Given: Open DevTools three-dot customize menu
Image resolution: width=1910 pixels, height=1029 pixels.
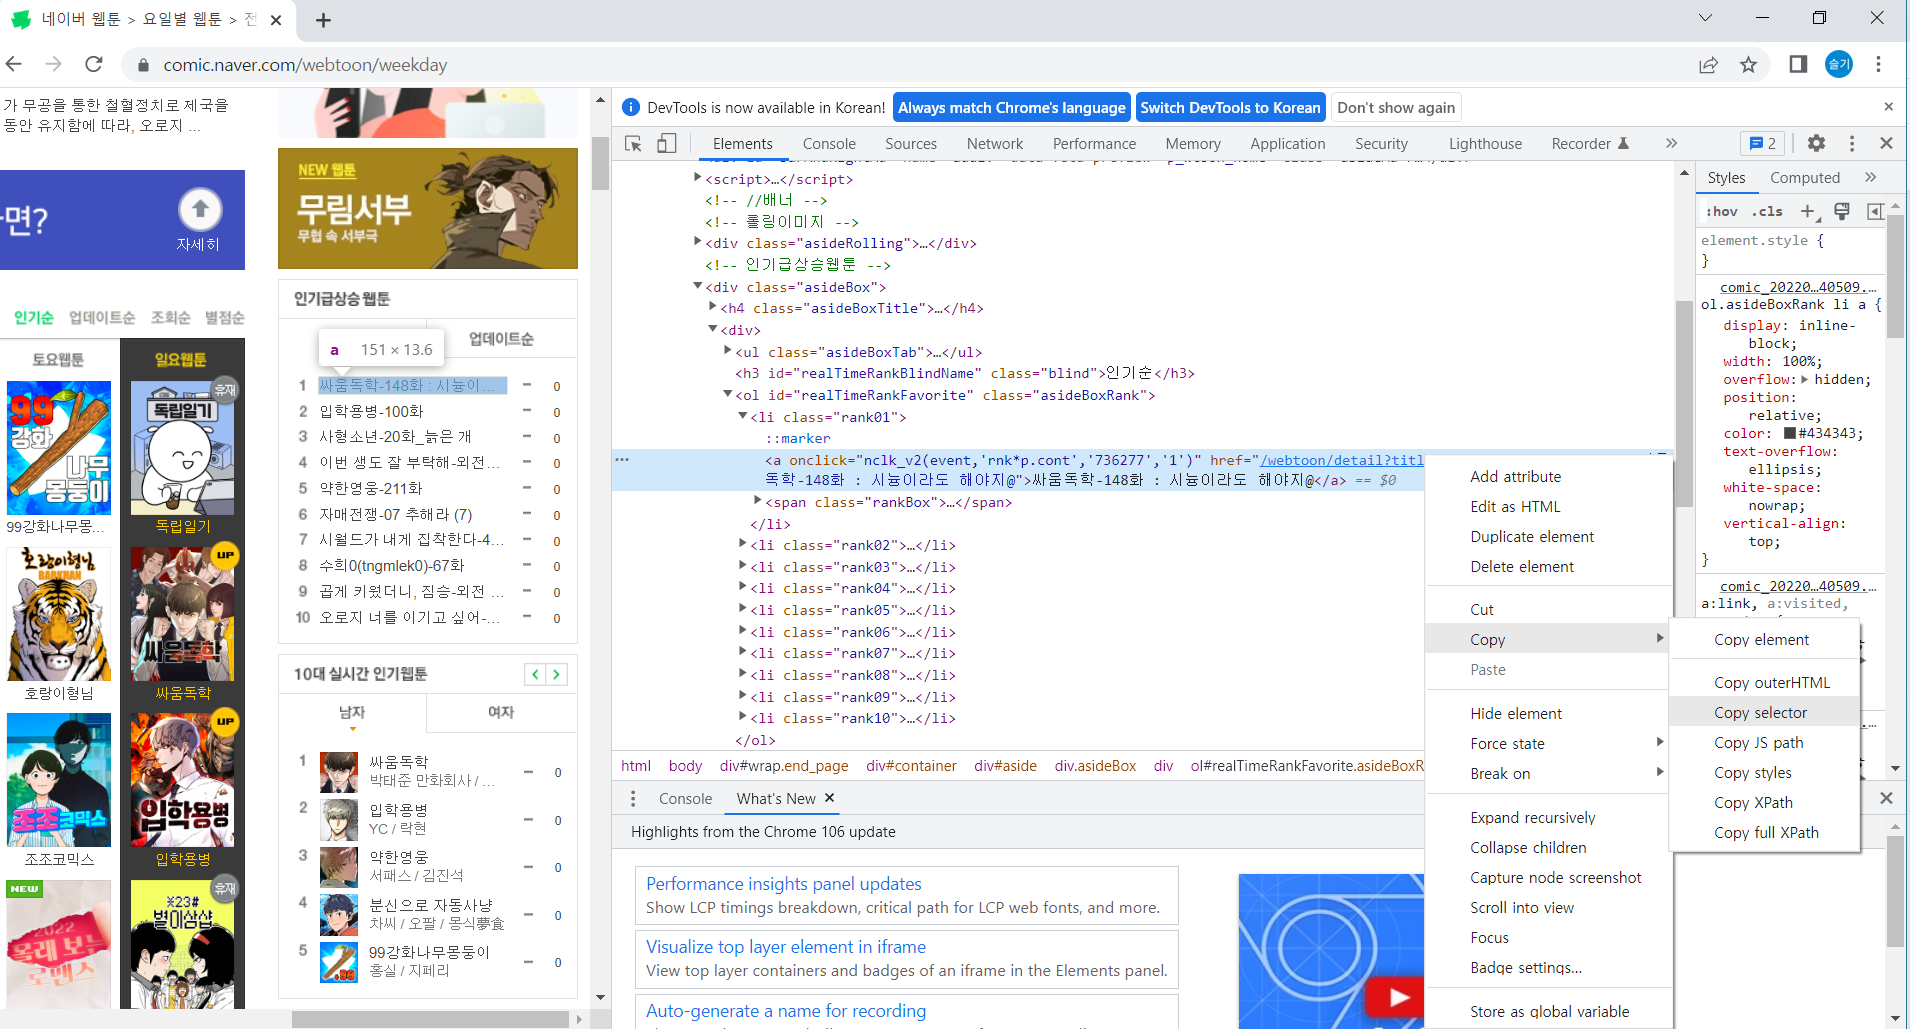Looking at the screenshot, I should [x=1851, y=143].
